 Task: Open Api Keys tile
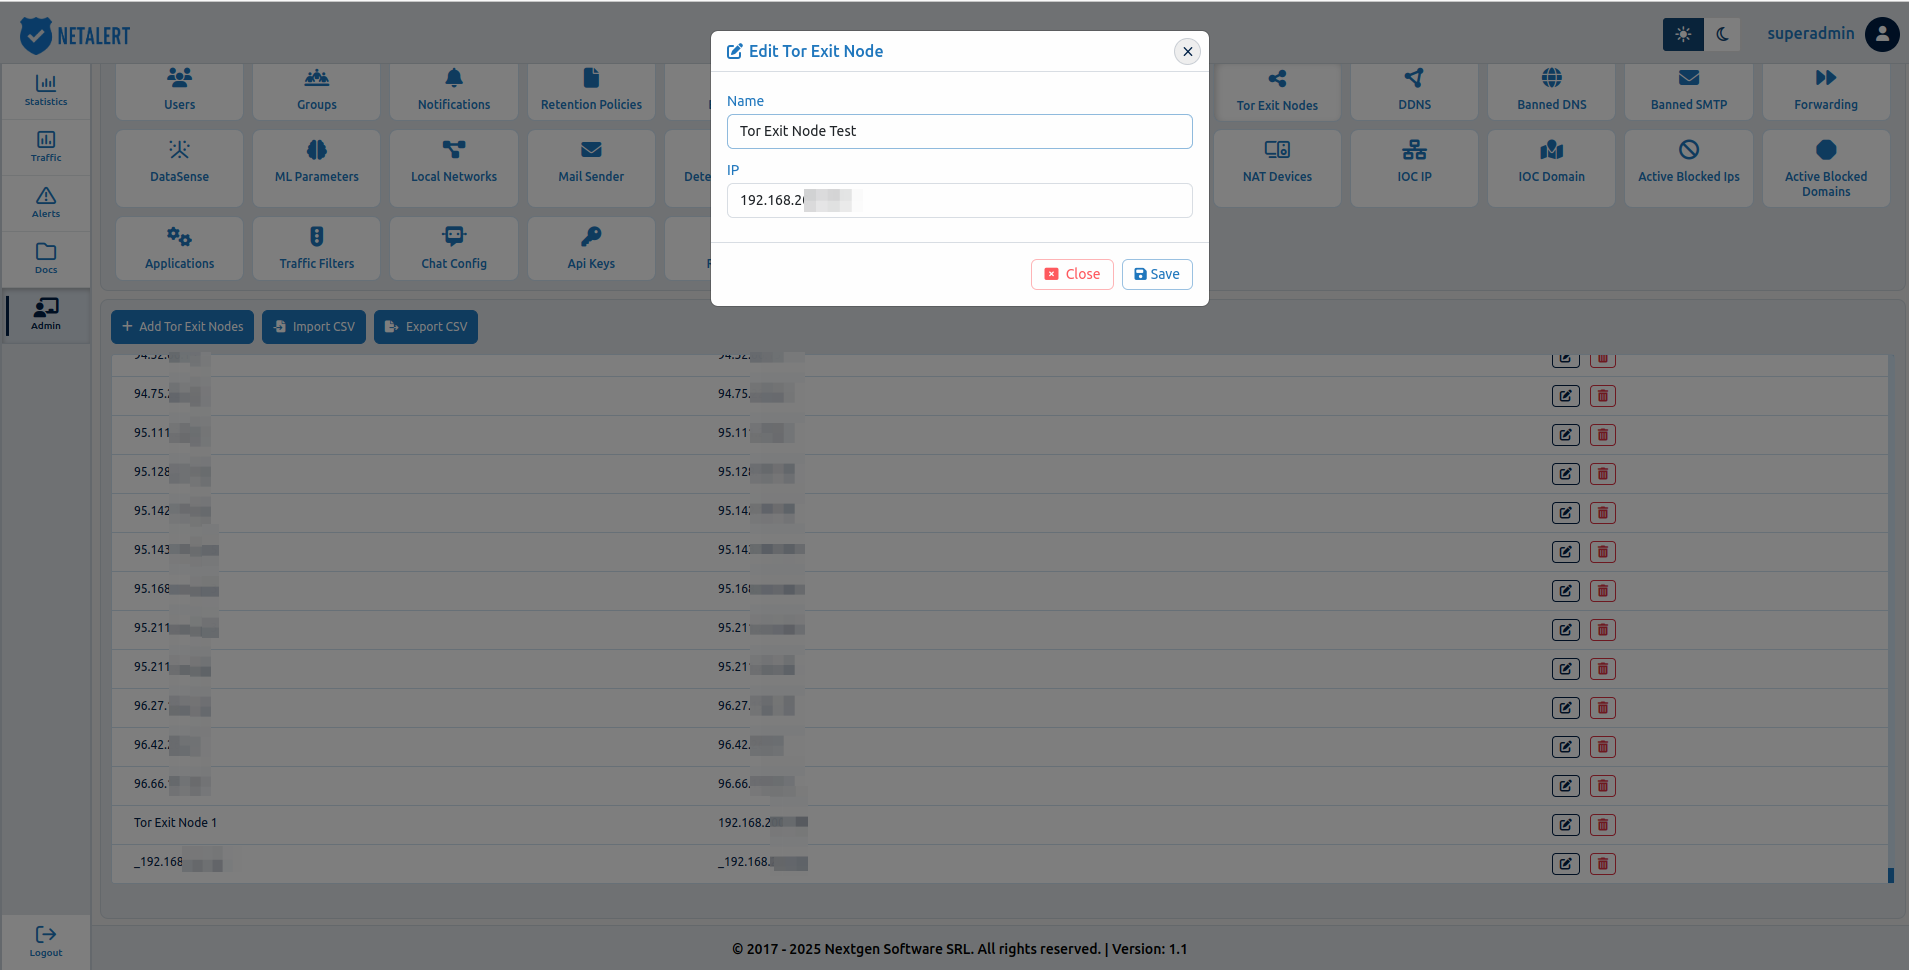pos(591,248)
